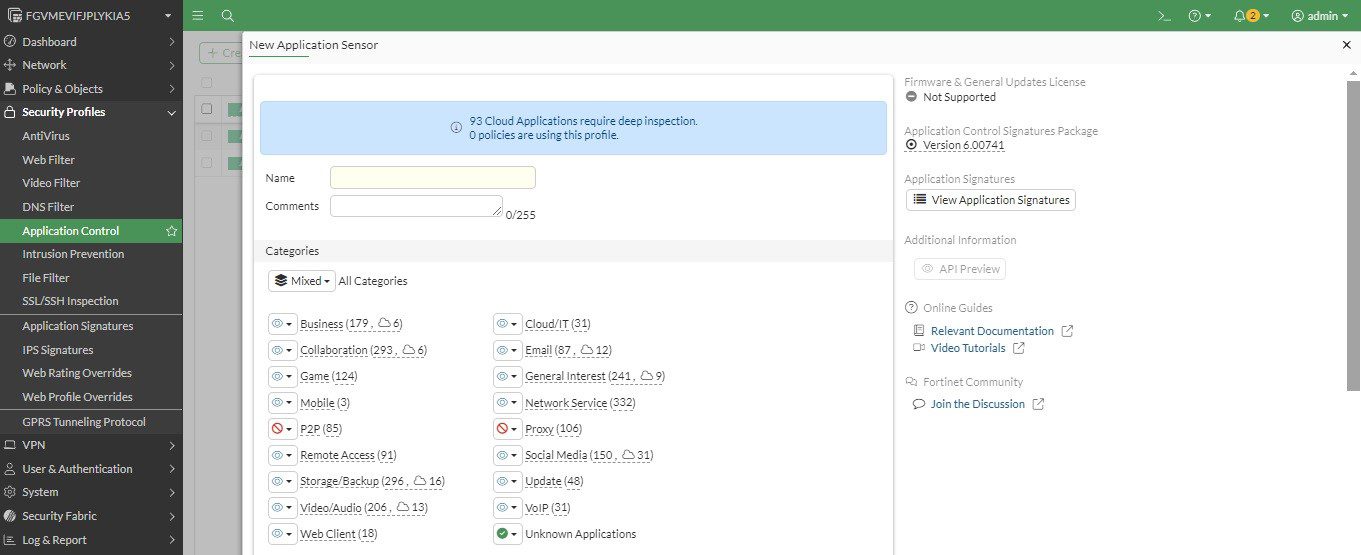Change the Network Service action icon
The image size is (1361, 555).
(x=507, y=403)
